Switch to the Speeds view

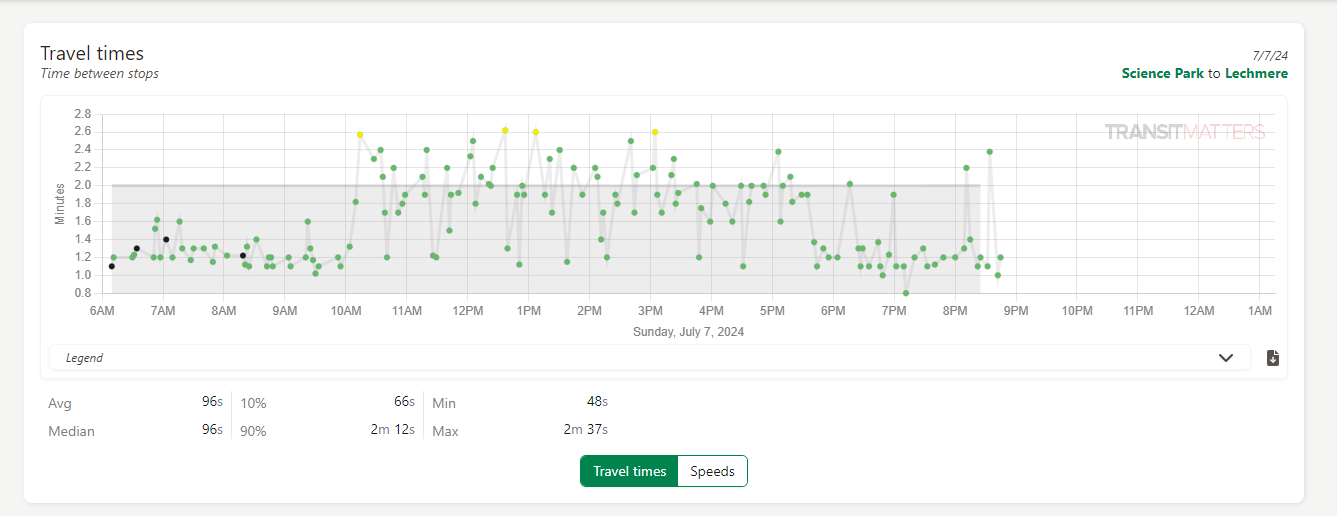pos(712,471)
